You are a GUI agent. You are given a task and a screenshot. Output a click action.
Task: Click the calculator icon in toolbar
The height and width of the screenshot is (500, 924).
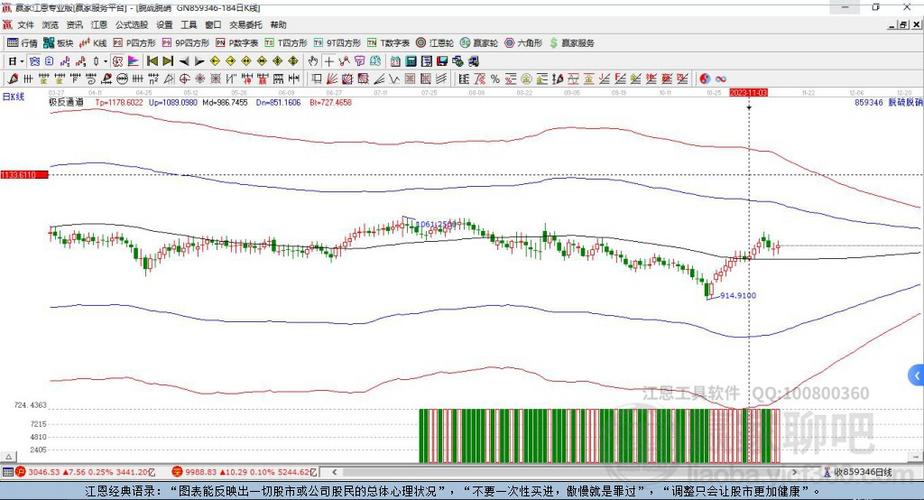tap(411, 61)
